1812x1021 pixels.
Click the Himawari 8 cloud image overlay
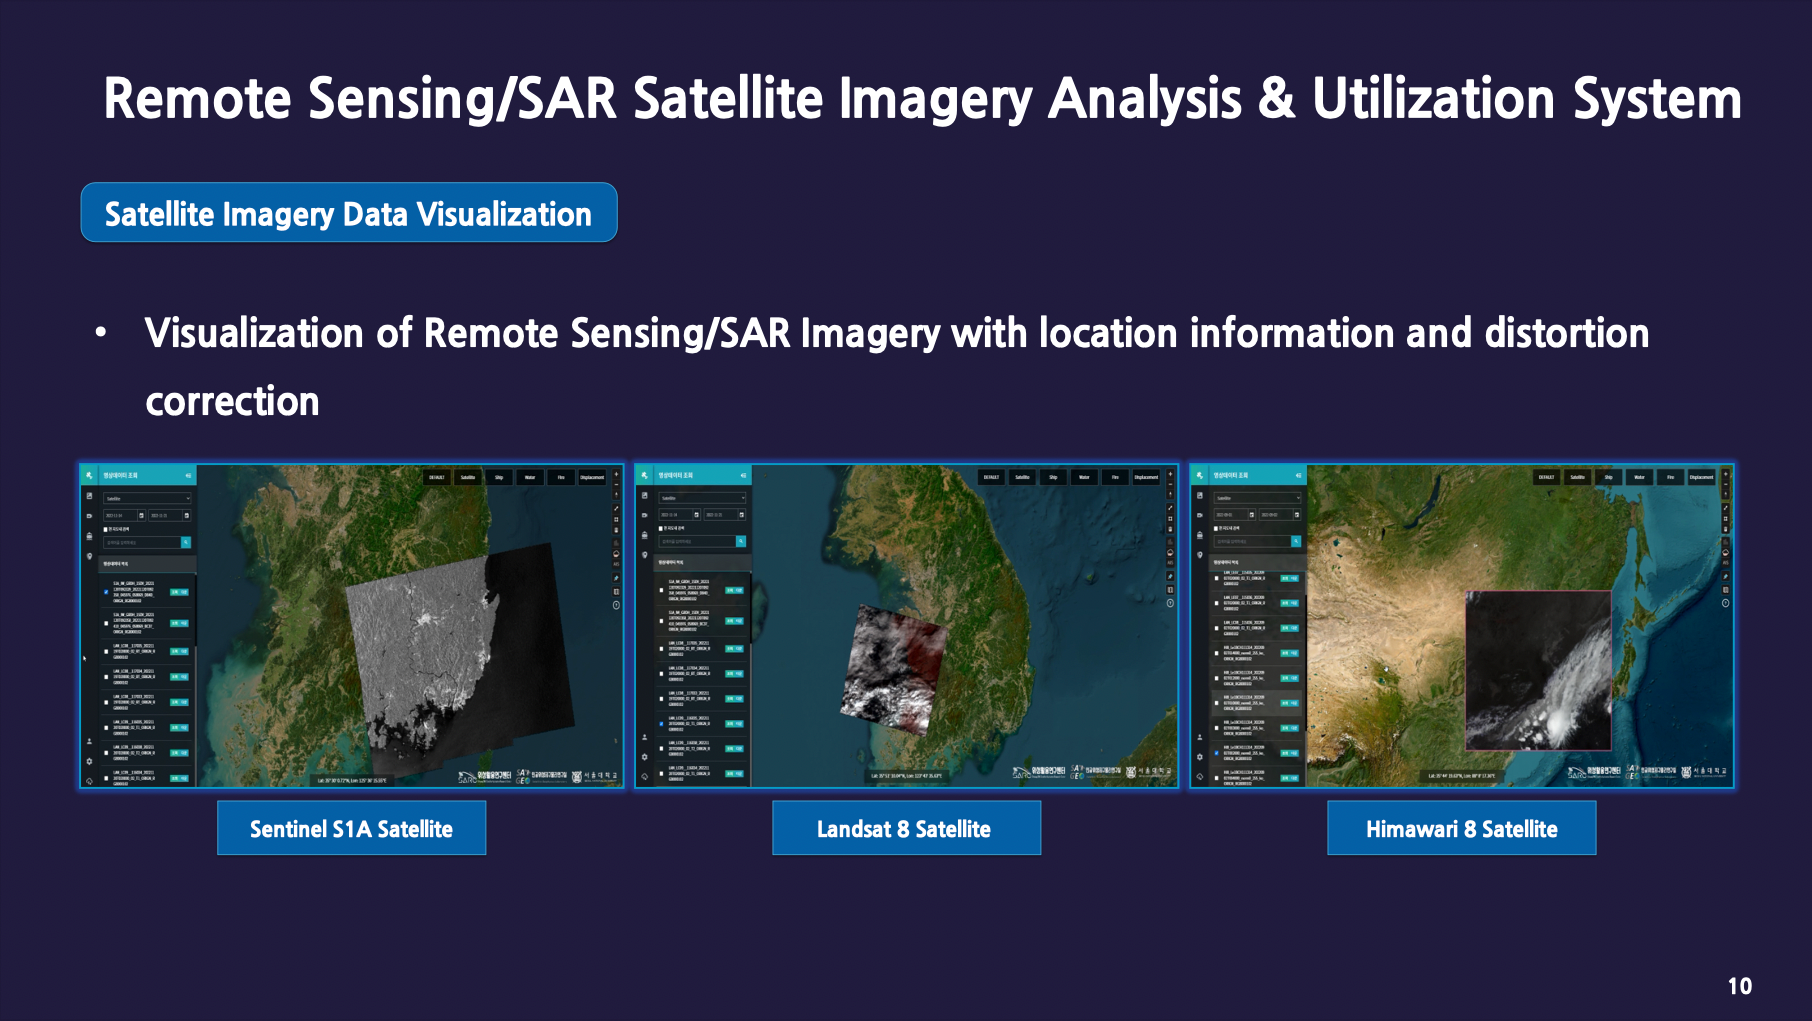point(1538,670)
